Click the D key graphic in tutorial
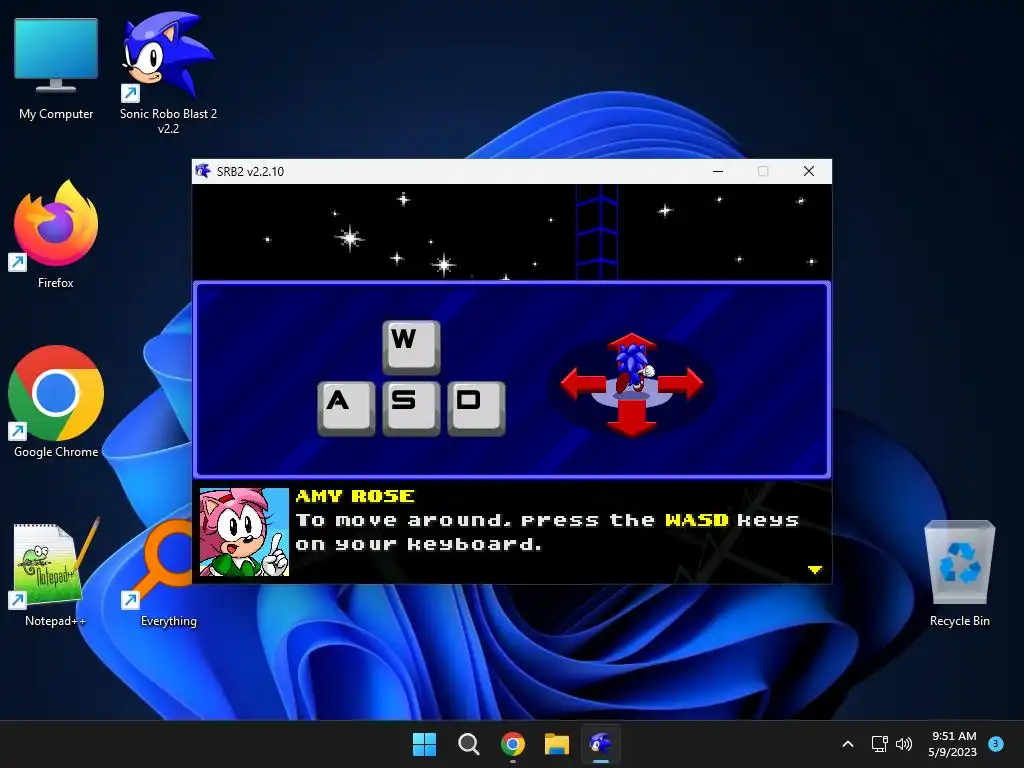1024x768 pixels. pyautogui.click(x=476, y=408)
